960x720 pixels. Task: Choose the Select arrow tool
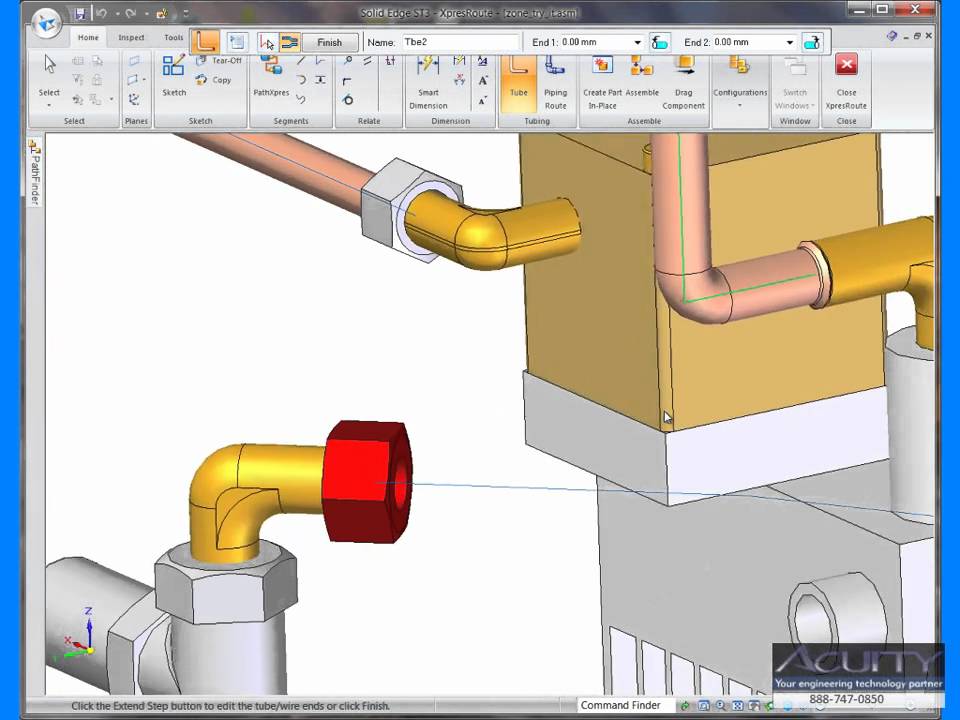(50, 64)
